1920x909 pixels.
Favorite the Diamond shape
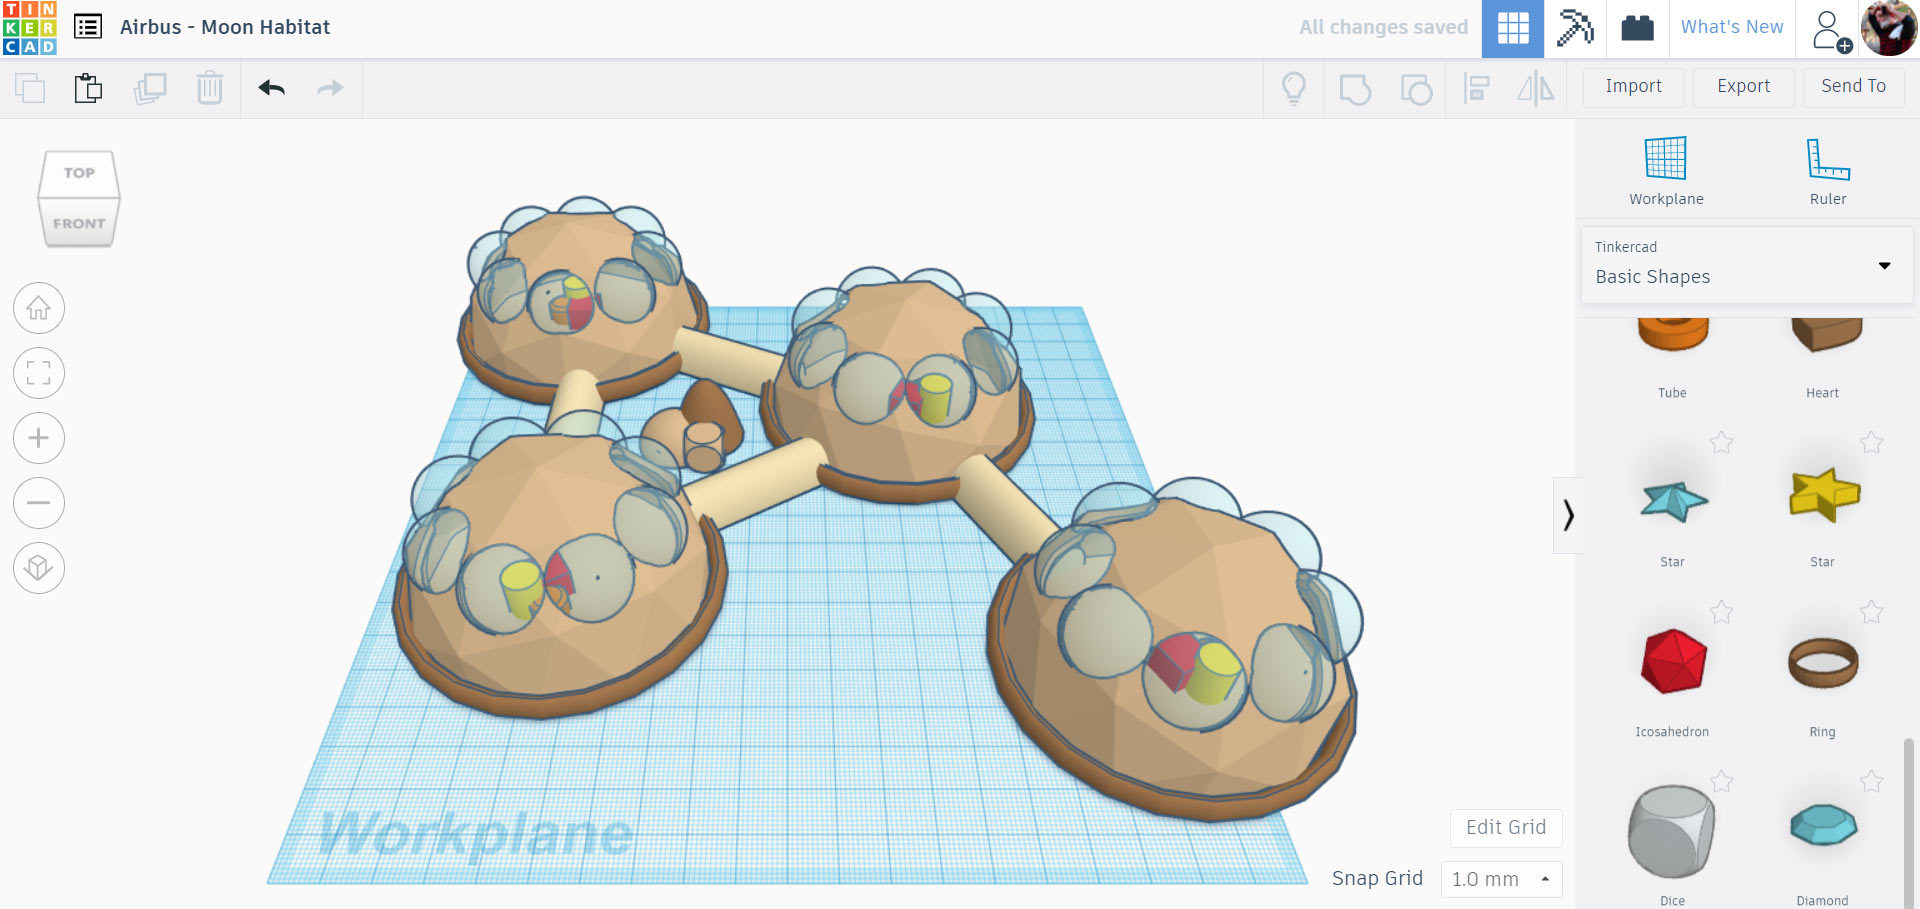pyautogui.click(x=1872, y=781)
